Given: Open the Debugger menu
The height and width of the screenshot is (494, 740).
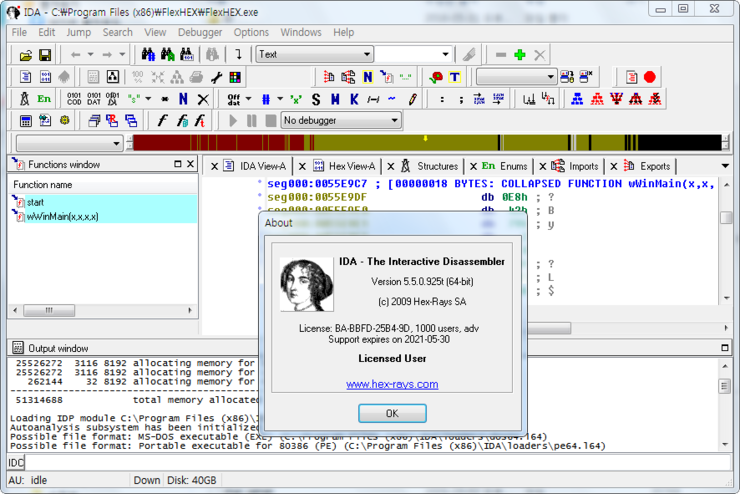Looking at the screenshot, I should pyautogui.click(x=200, y=32).
